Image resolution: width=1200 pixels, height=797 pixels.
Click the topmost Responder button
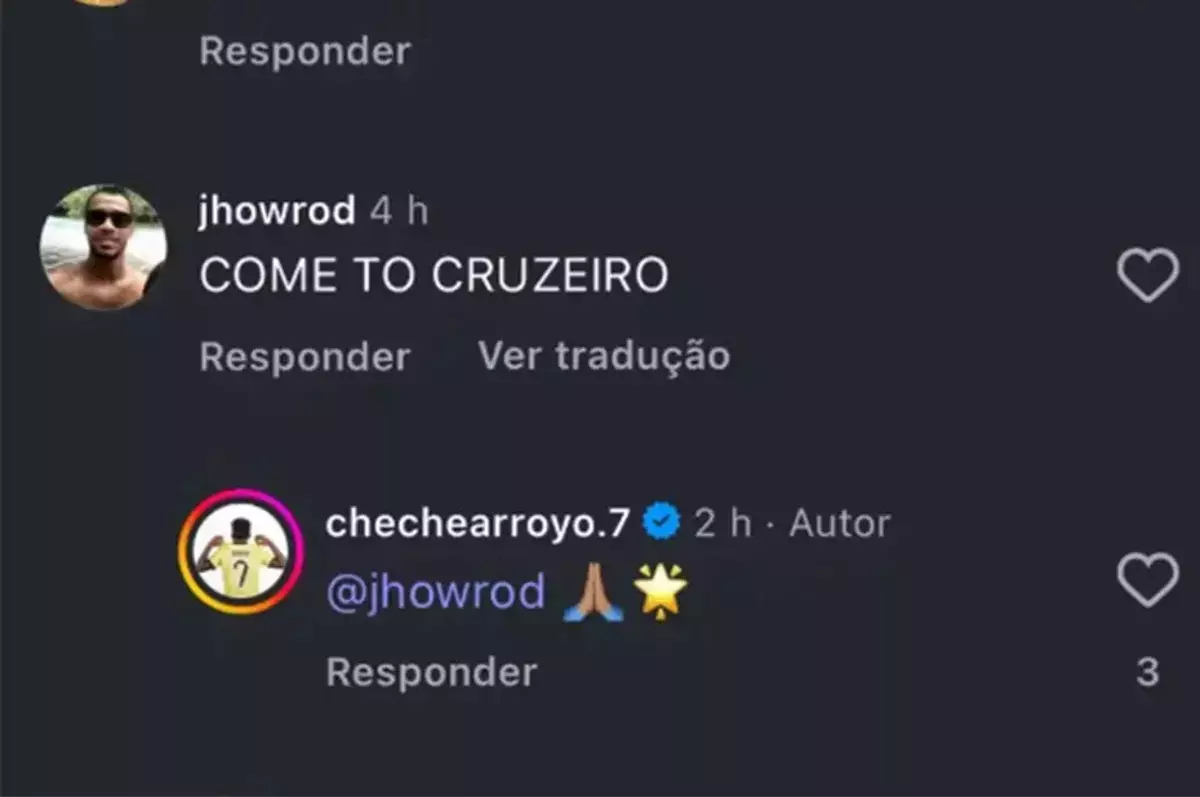(x=305, y=51)
